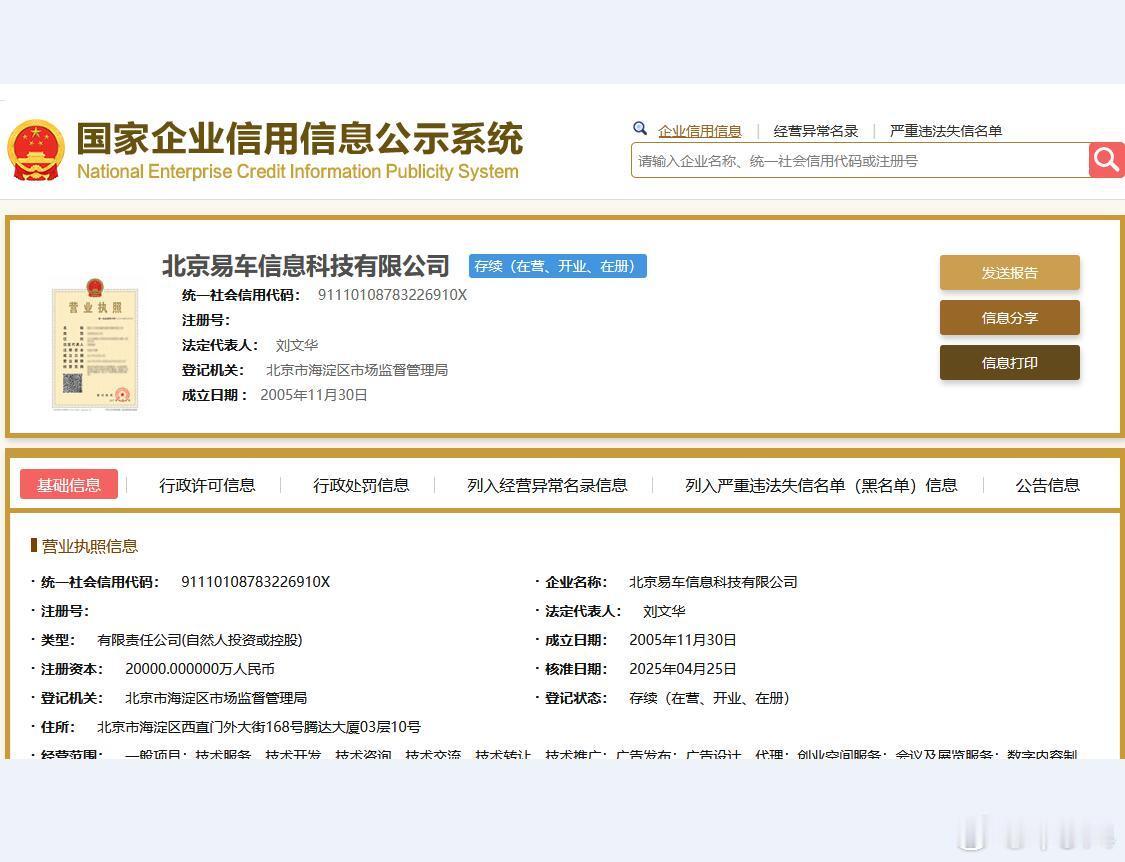
Task: Click the header 成立日期 value 2005年11月30日
Action: pyautogui.click(x=314, y=395)
